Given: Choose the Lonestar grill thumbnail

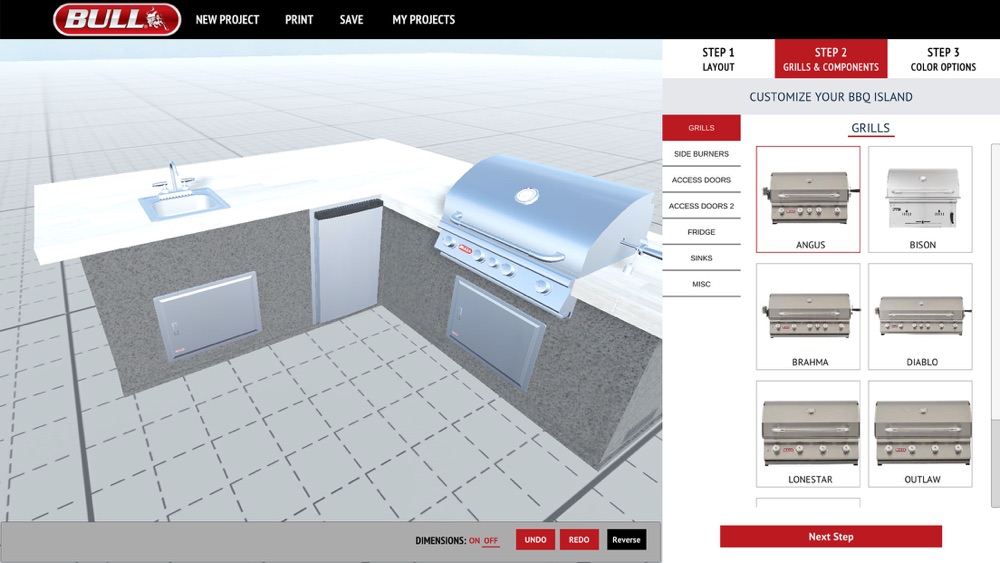Looking at the screenshot, I should click(808, 434).
